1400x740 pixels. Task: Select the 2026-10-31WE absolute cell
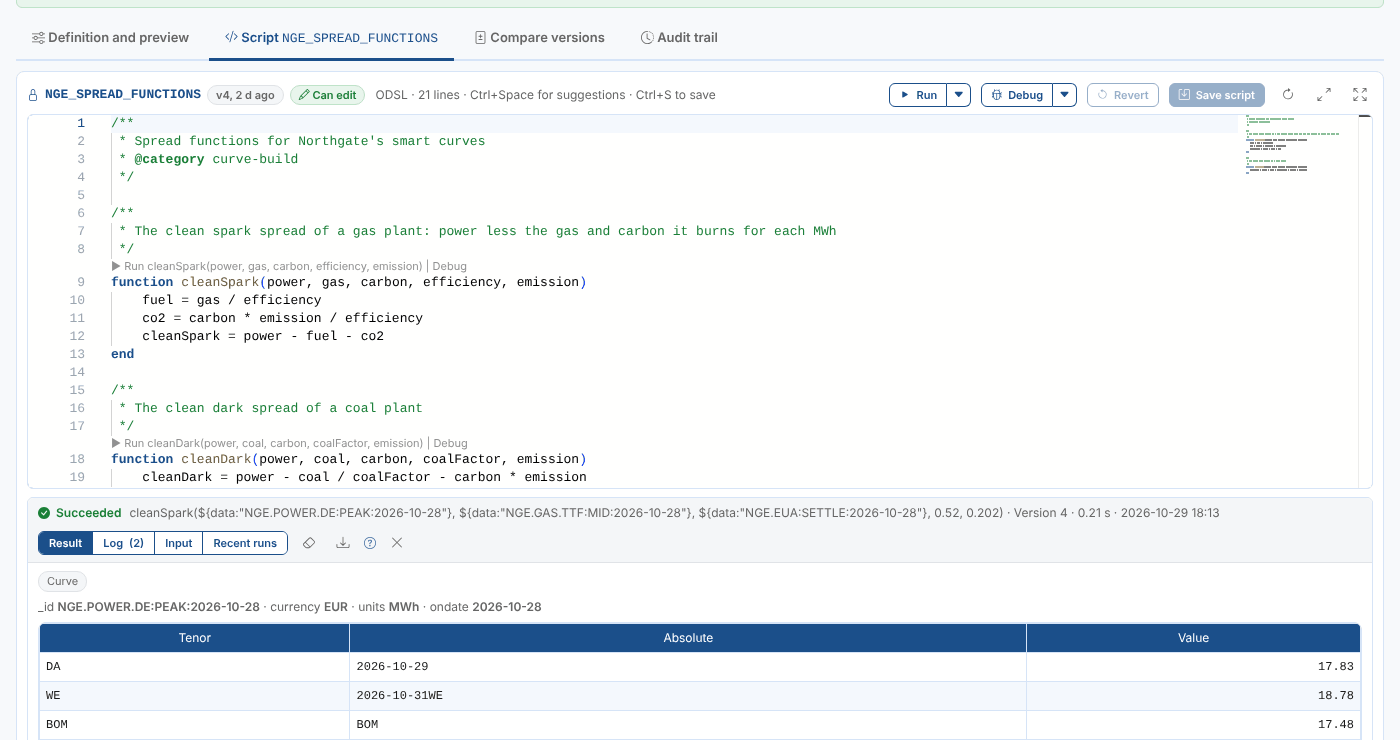(x=688, y=695)
